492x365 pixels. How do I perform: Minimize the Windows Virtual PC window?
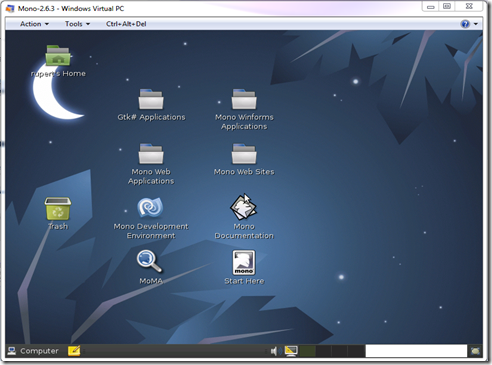[x=431, y=7]
